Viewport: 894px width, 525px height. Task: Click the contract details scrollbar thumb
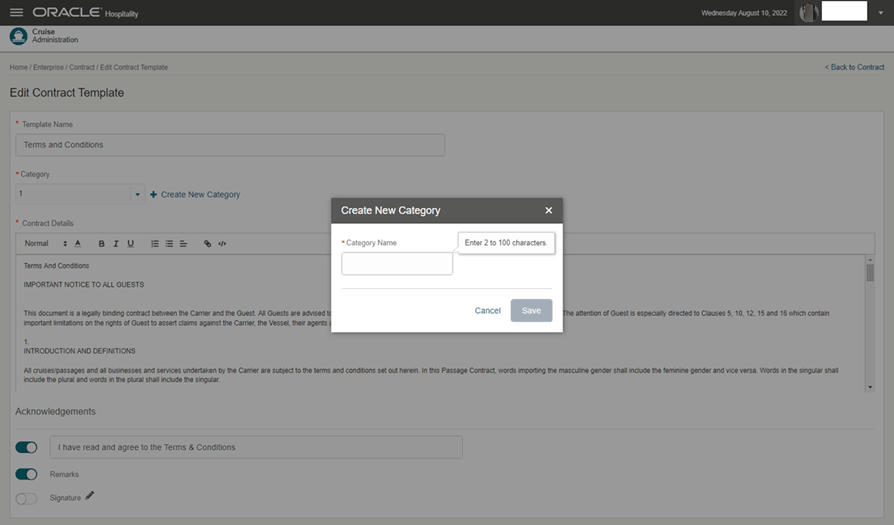pos(870,272)
